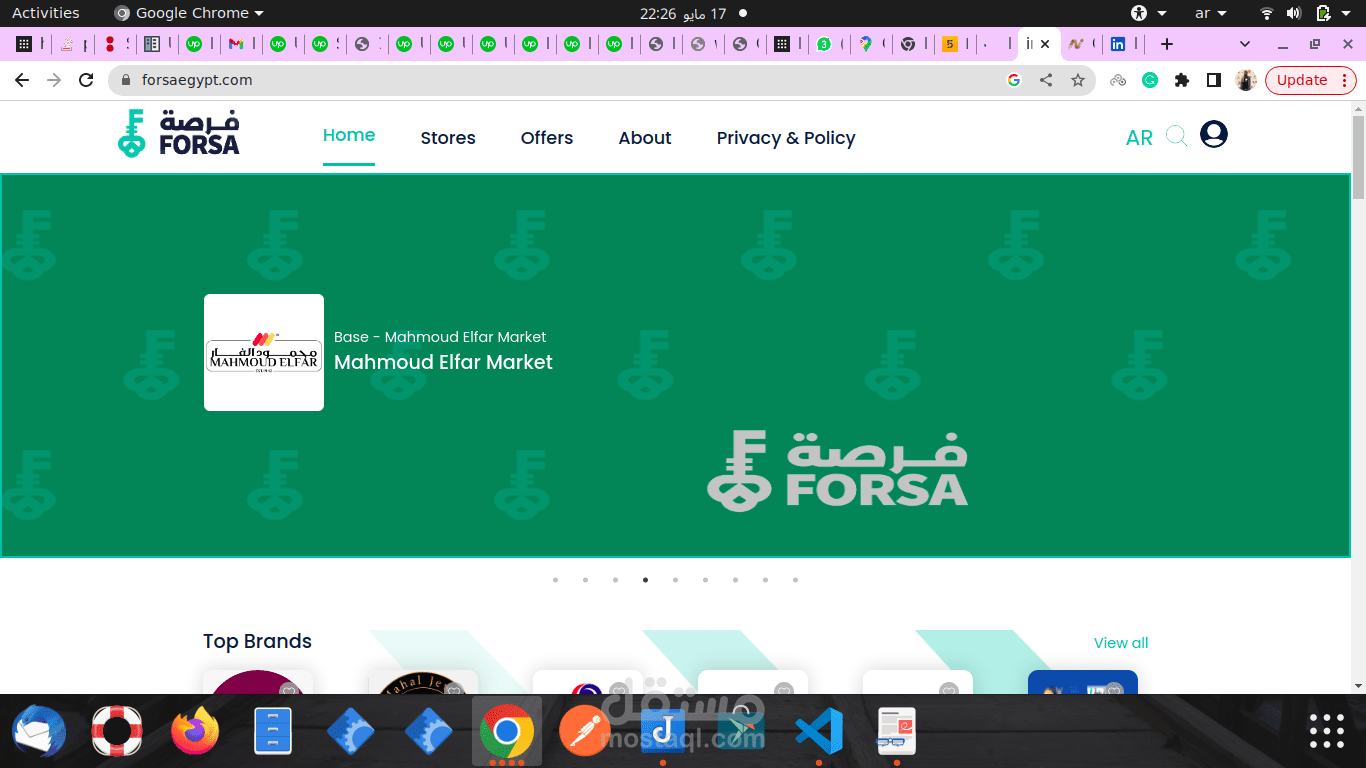Click the Forsa logo in the header
The image size is (1366, 768).
click(x=179, y=133)
